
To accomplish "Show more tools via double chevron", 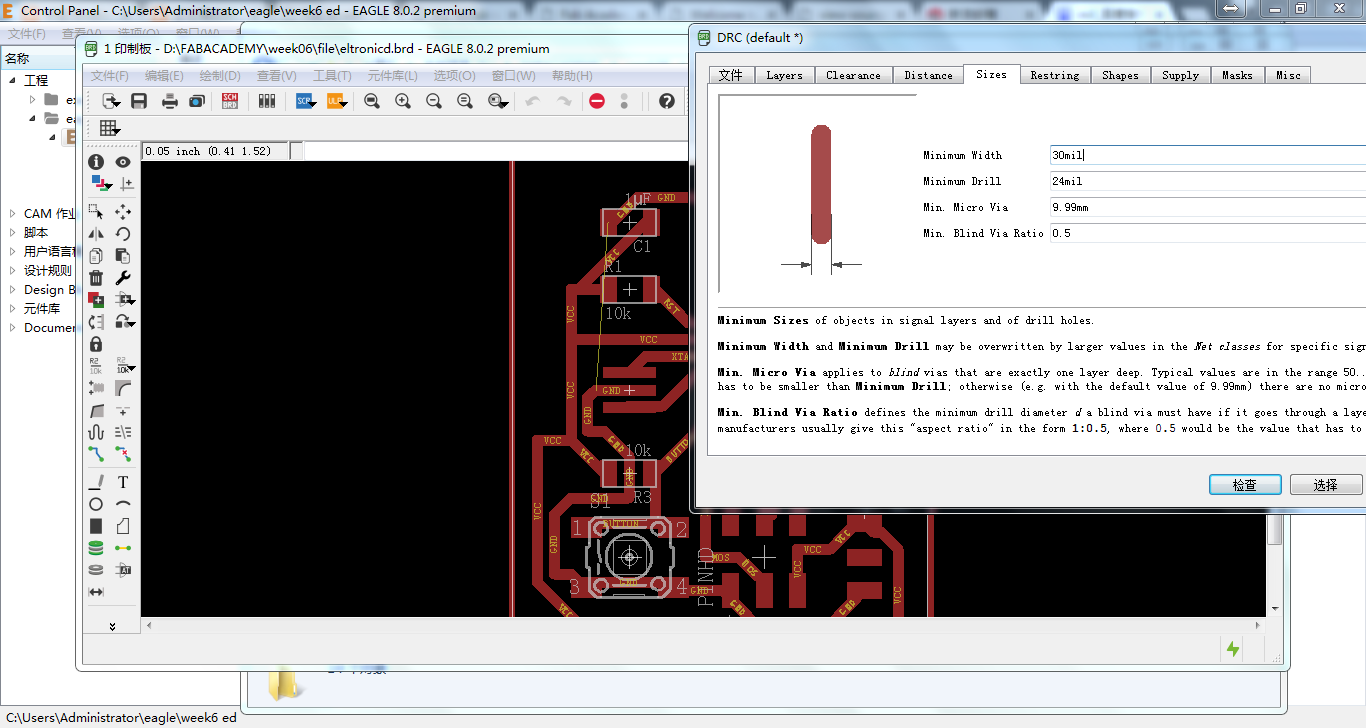I will pyautogui.click(x=112, y=626).
